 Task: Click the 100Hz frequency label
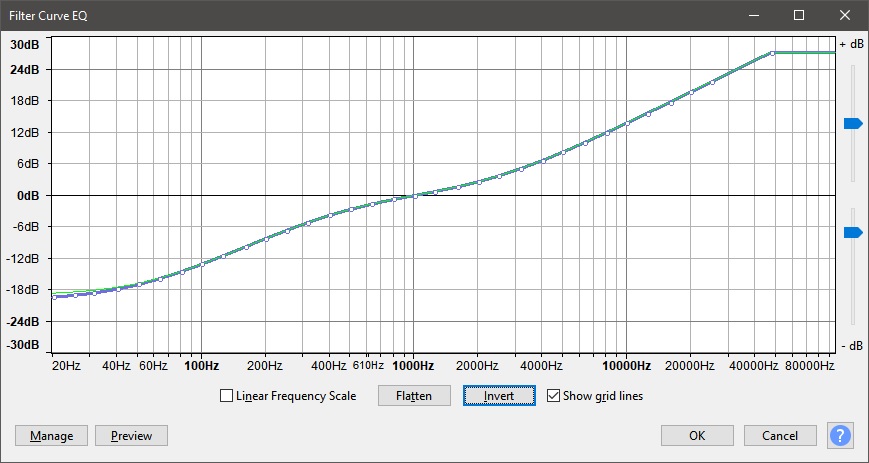(x=201, y=366)
